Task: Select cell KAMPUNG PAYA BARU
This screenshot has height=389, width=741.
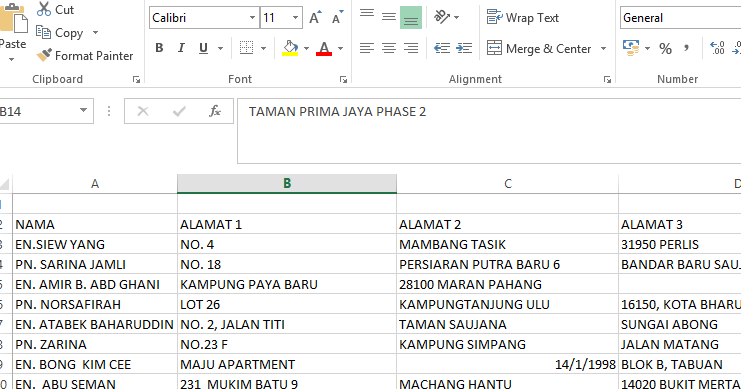Action: point(287,284)
